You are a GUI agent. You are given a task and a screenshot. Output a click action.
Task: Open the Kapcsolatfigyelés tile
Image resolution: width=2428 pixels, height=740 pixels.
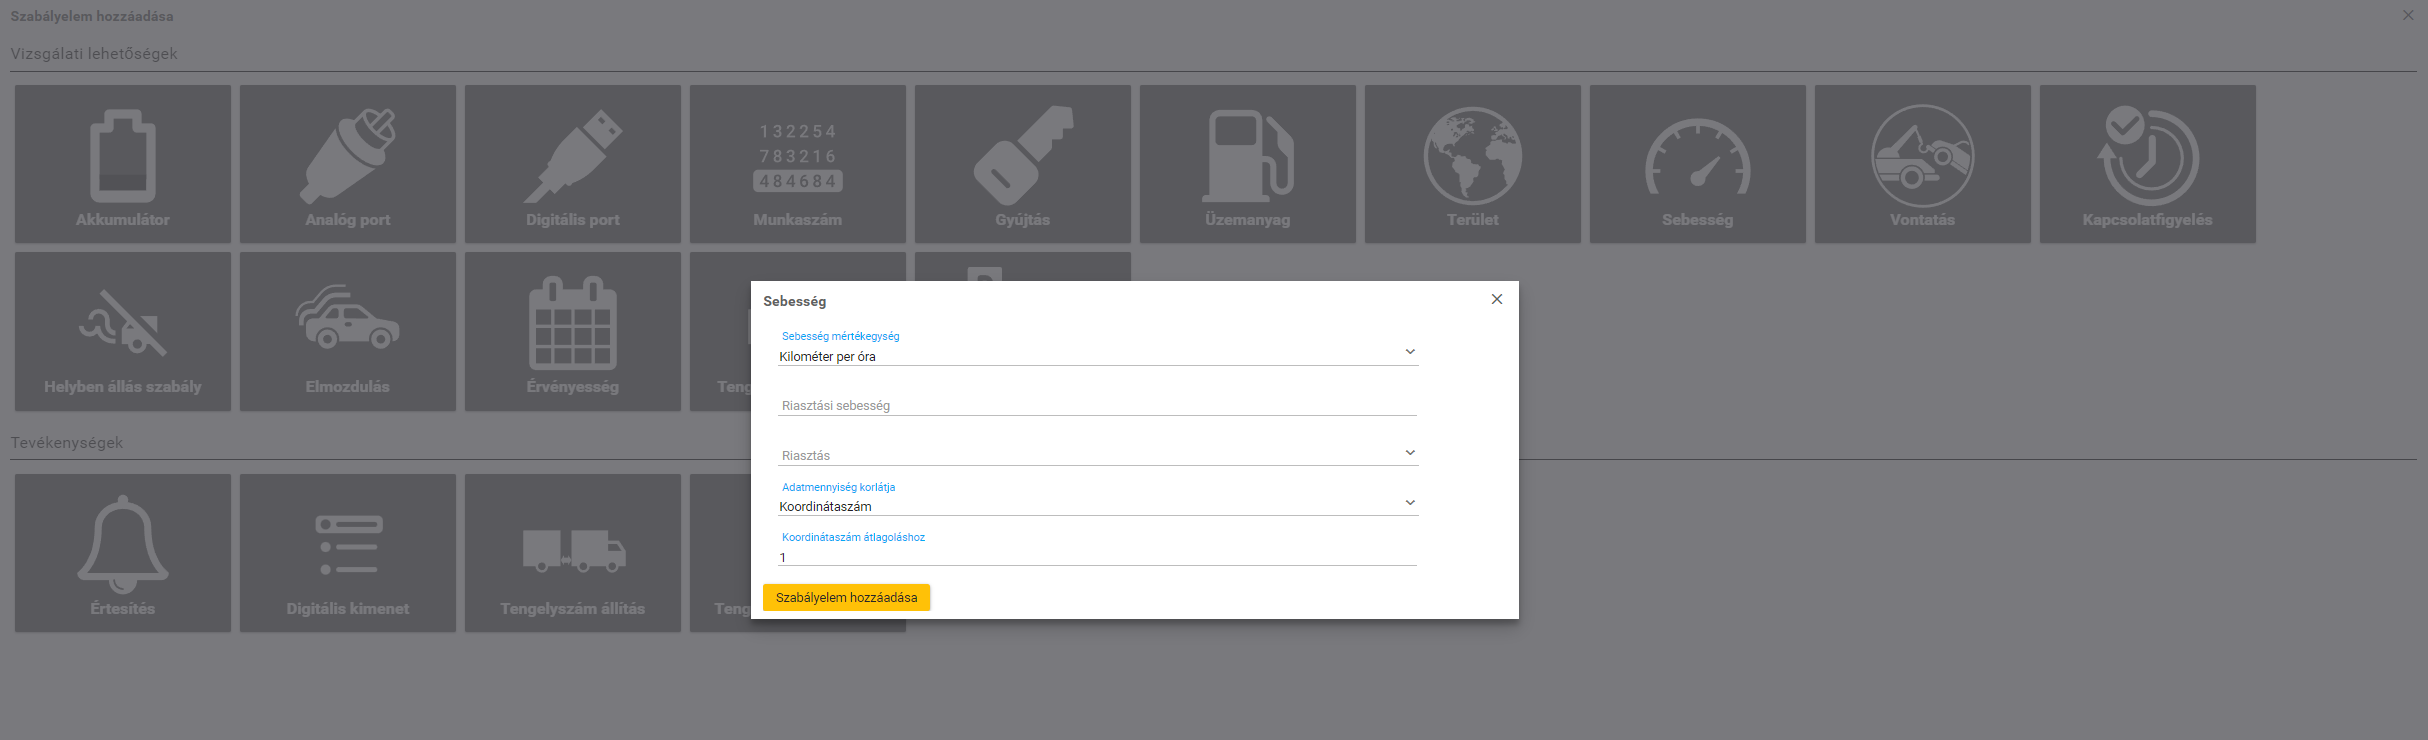[x=2147, y=164]
